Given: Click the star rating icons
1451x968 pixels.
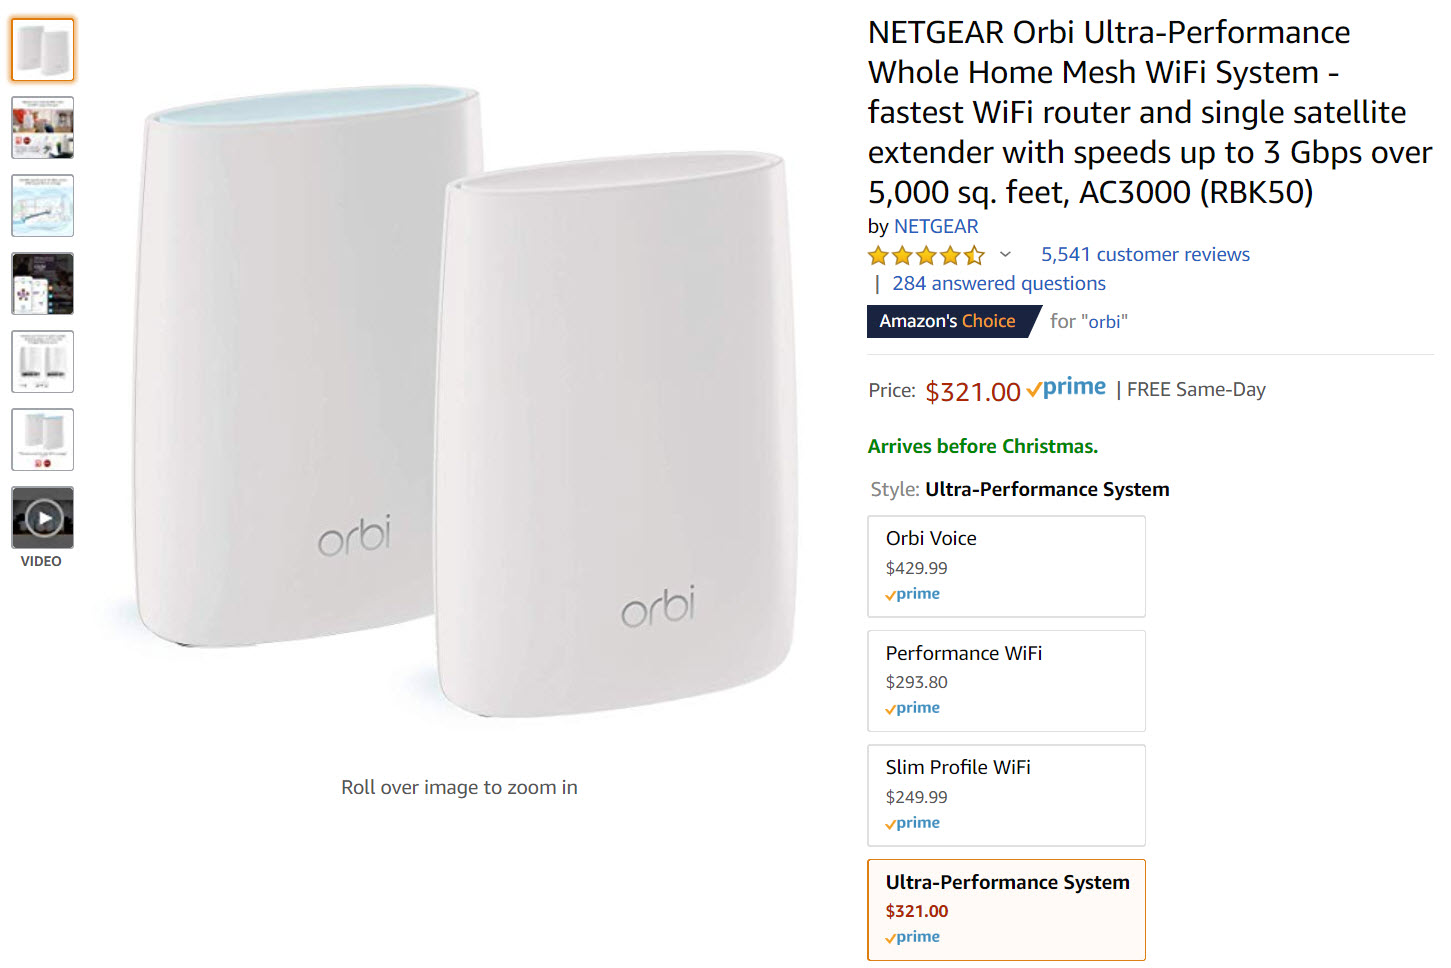Looking at the screenshot, I should pos(926,255).
